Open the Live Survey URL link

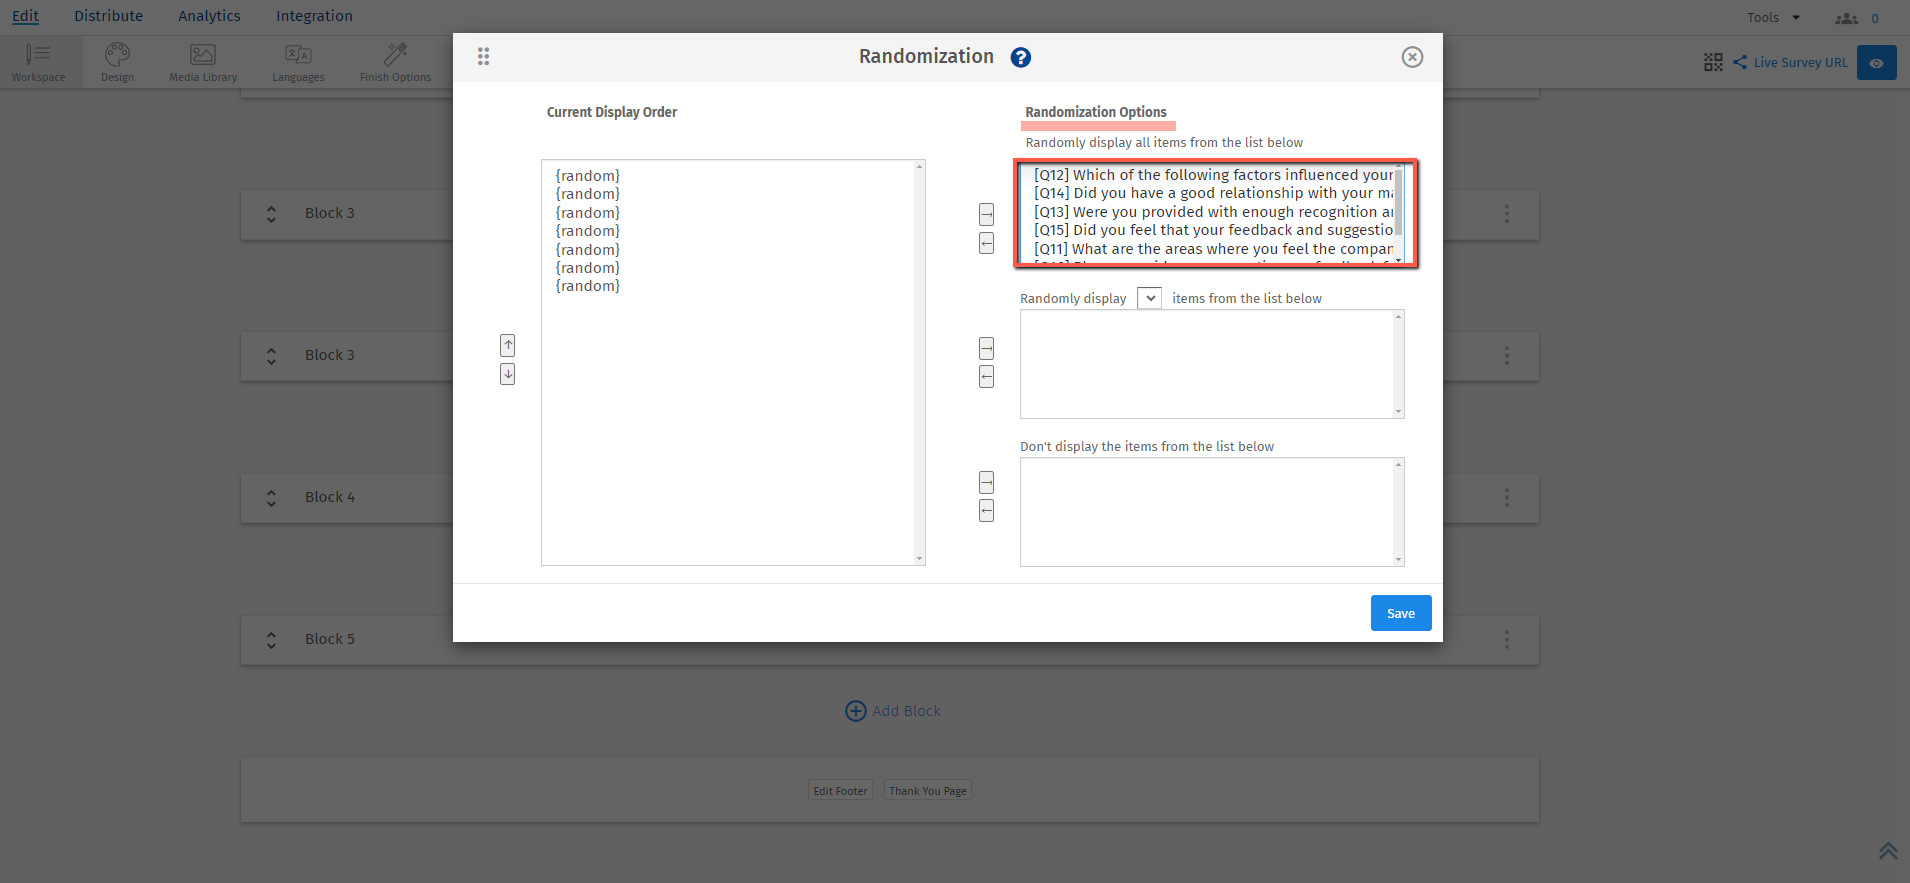[x=1801, y=62]
